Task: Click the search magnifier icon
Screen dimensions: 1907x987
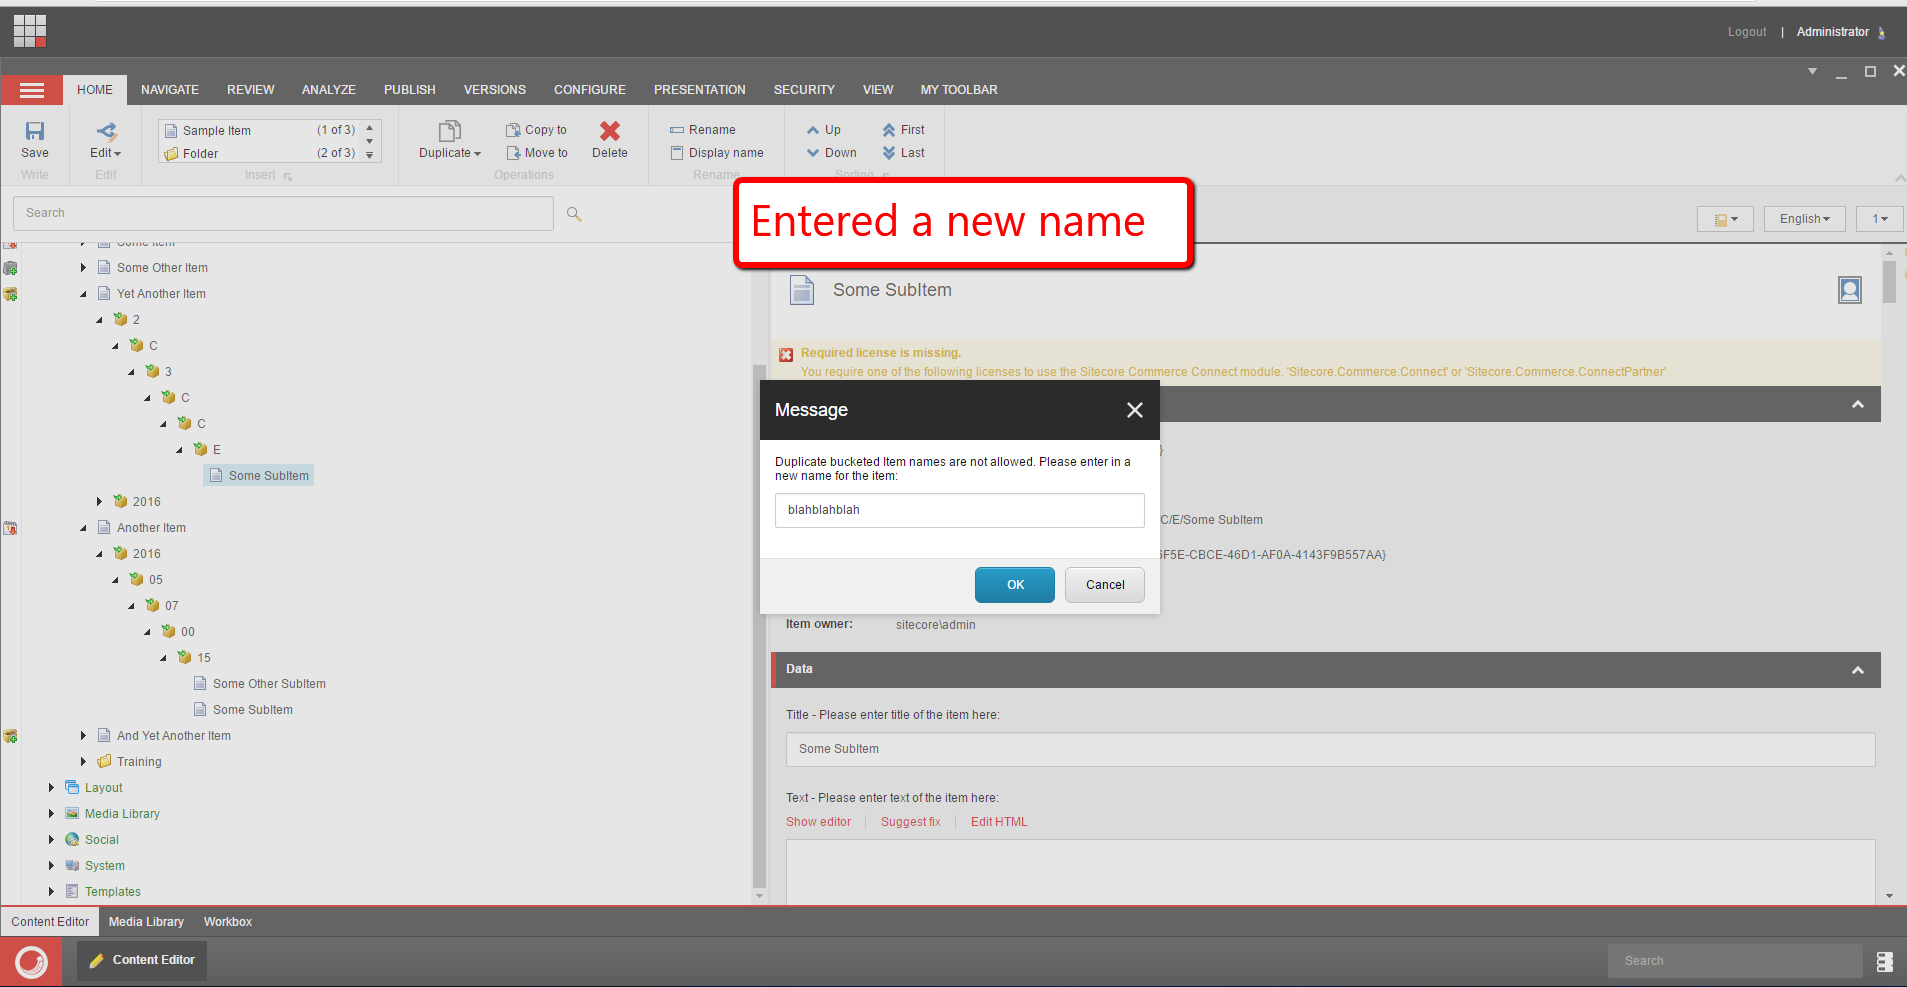Action: pyautogui.click(x=574, y=214)
